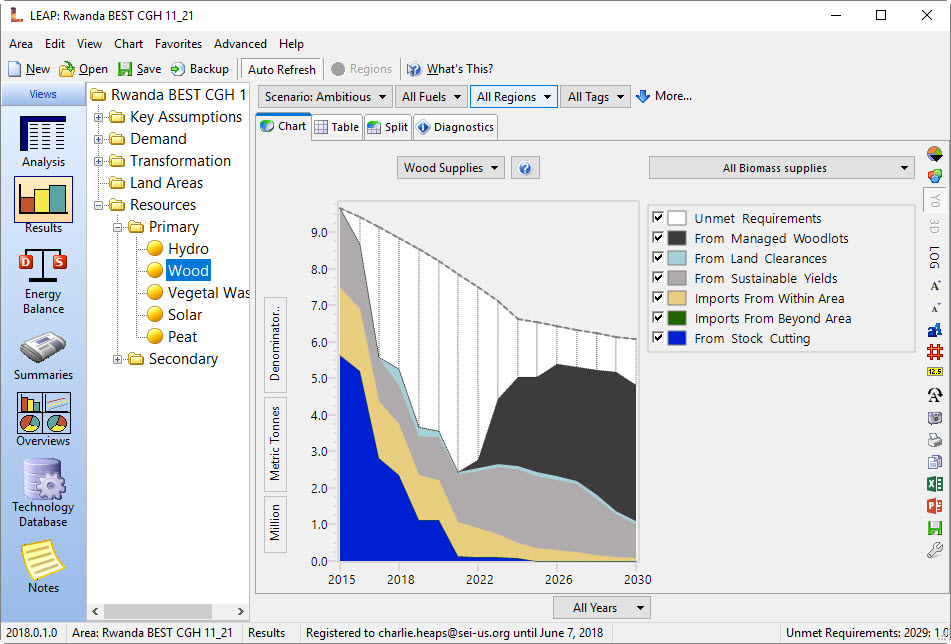This screenshot has width=951, height=644.
Task: Open the Area menu
Action: [x=21, y=44]
